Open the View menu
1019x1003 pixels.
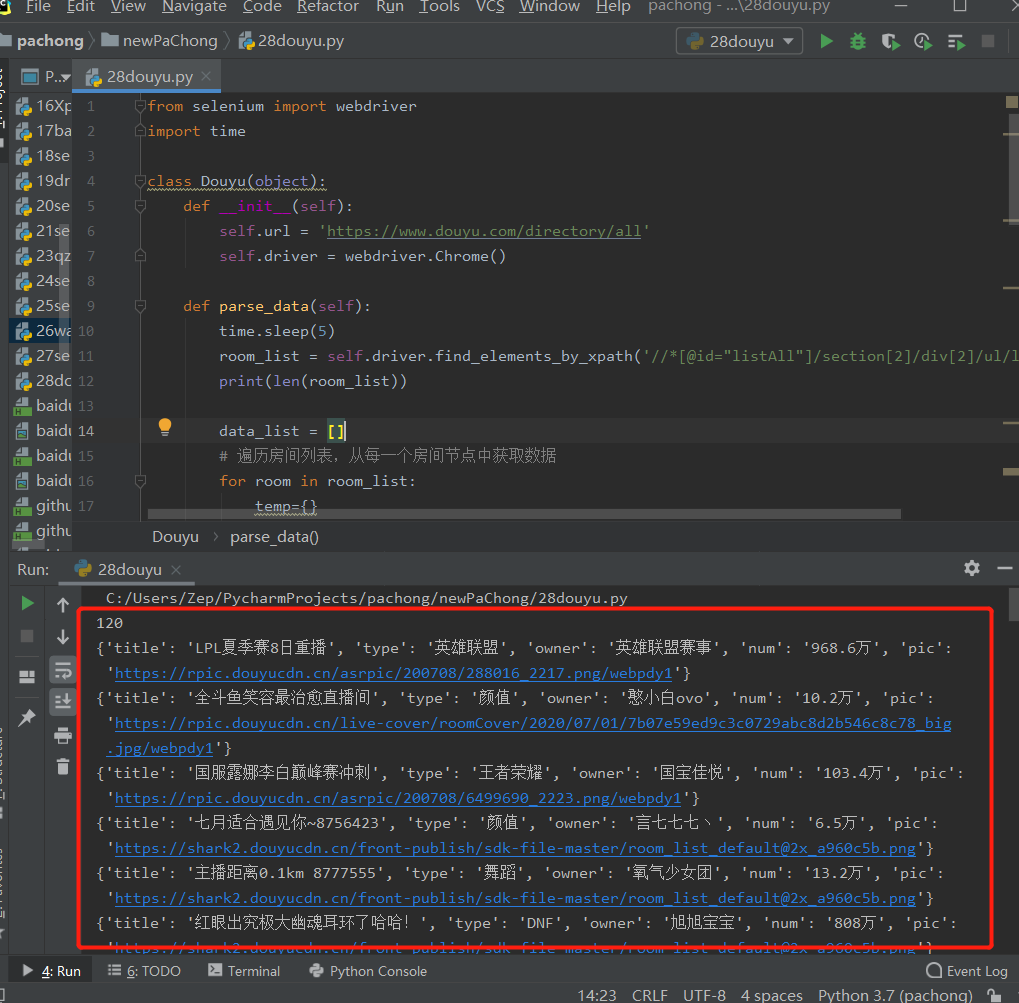coord(128,7)
